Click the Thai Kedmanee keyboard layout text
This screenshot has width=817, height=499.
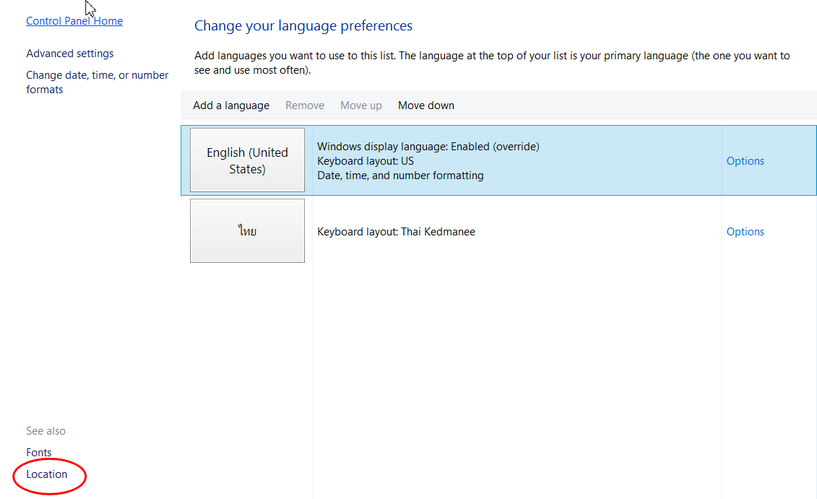(x=396, y=232)
